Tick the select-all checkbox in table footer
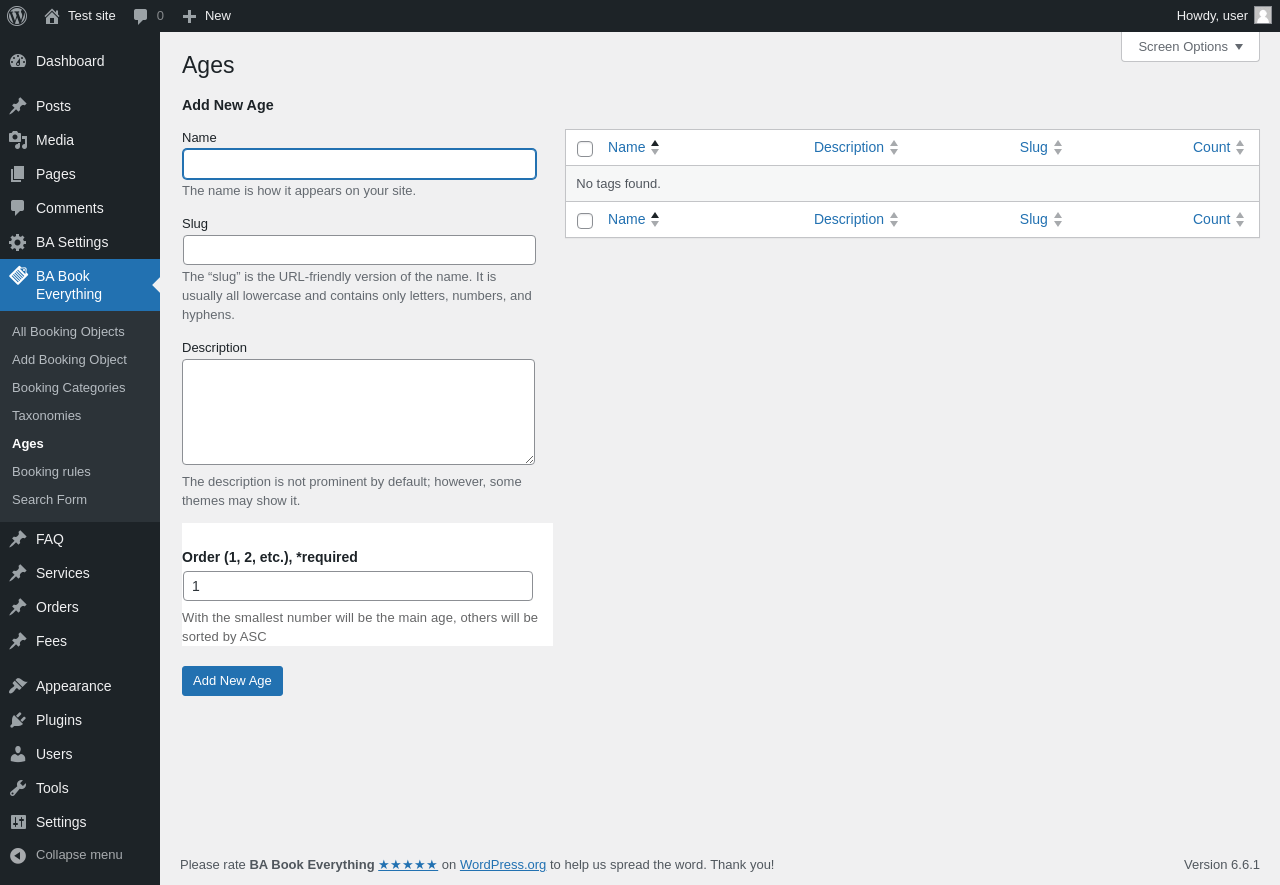Screen dimensions: 1280x885 pyautogui.click(x=585, y=221)
